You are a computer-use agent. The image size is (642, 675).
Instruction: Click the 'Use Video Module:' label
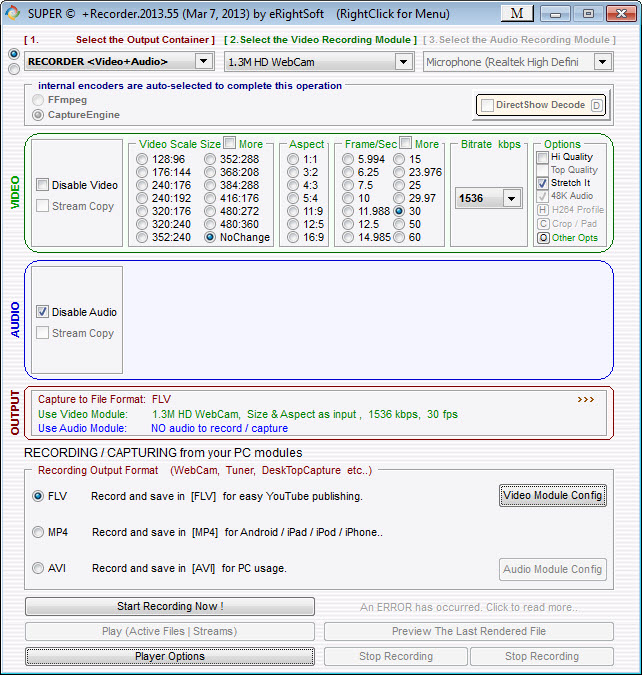coord(83,414)
